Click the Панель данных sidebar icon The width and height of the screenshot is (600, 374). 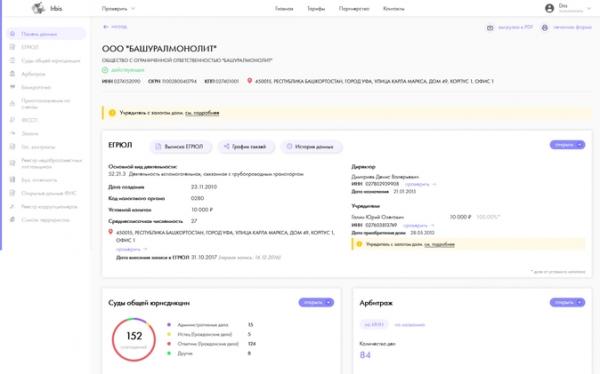(x=12, y=34)
